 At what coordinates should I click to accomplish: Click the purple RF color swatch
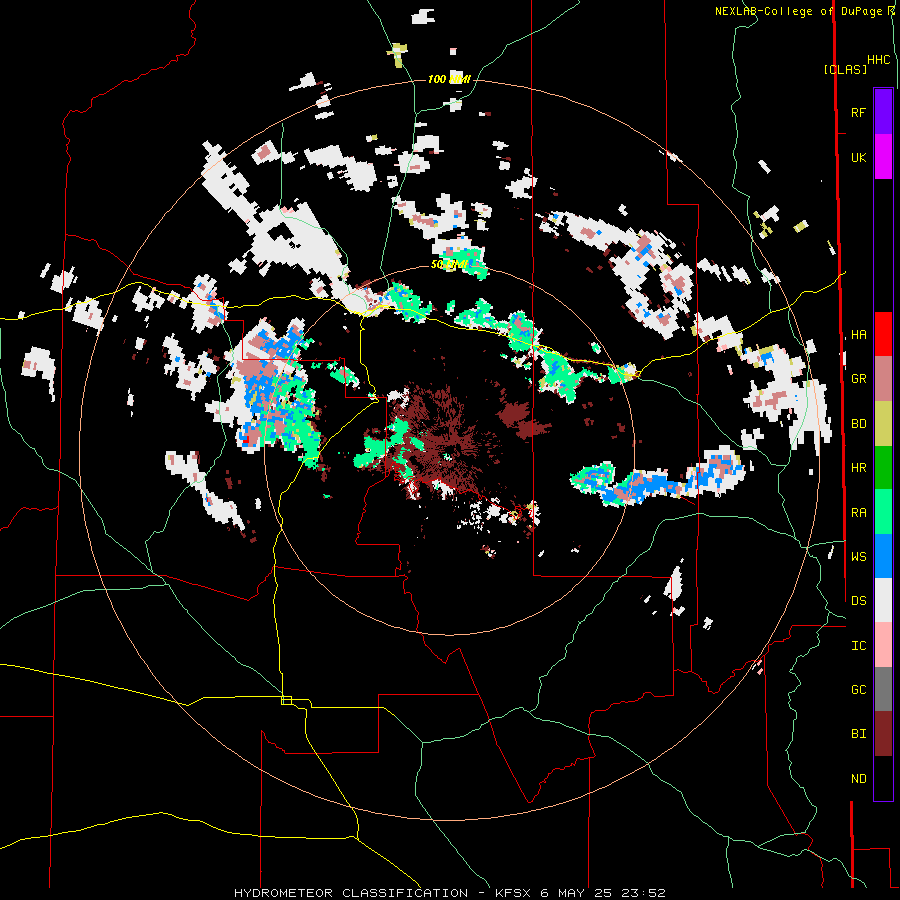pos(883,112)
